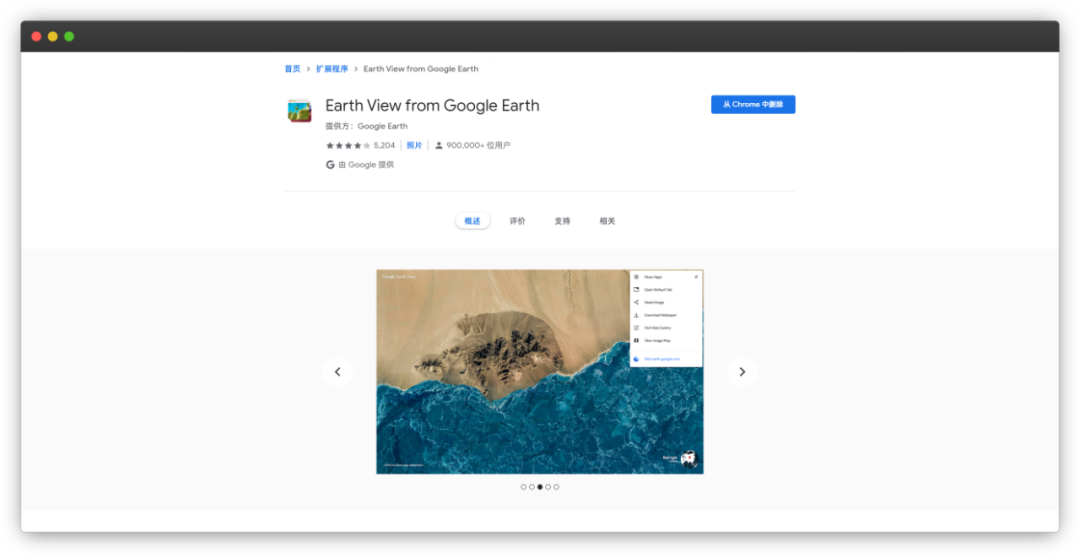Screen dimensions: 1080x553
Task: Switch to the 评价 tab
Action: 517,221
